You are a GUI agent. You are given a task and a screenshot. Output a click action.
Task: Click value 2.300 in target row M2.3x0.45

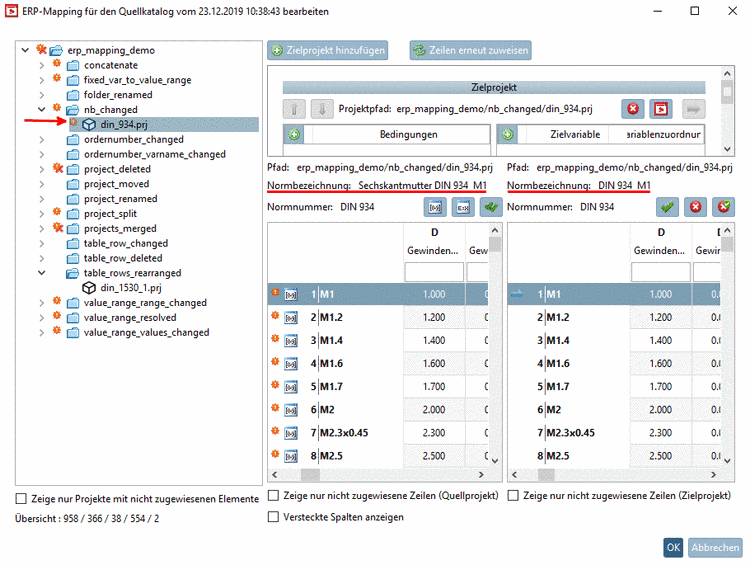661,433
